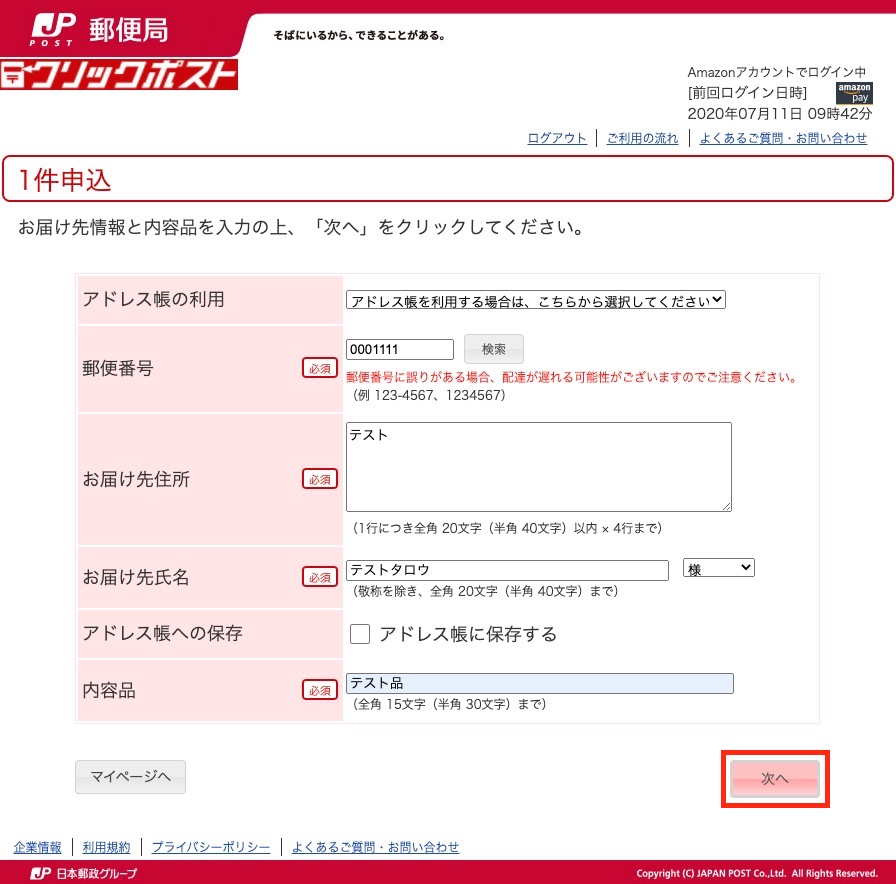
Task: Open the プライバシーポリシー link
Action: pos(211,845)
